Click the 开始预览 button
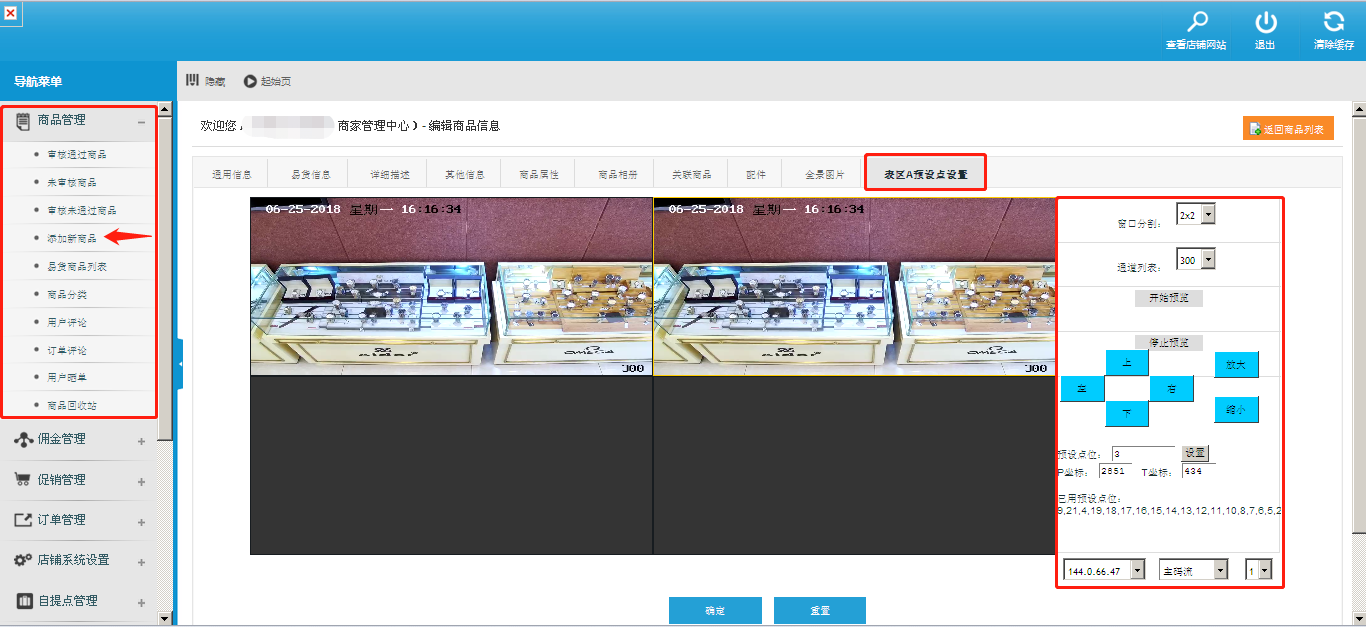 click(1168, 298)
